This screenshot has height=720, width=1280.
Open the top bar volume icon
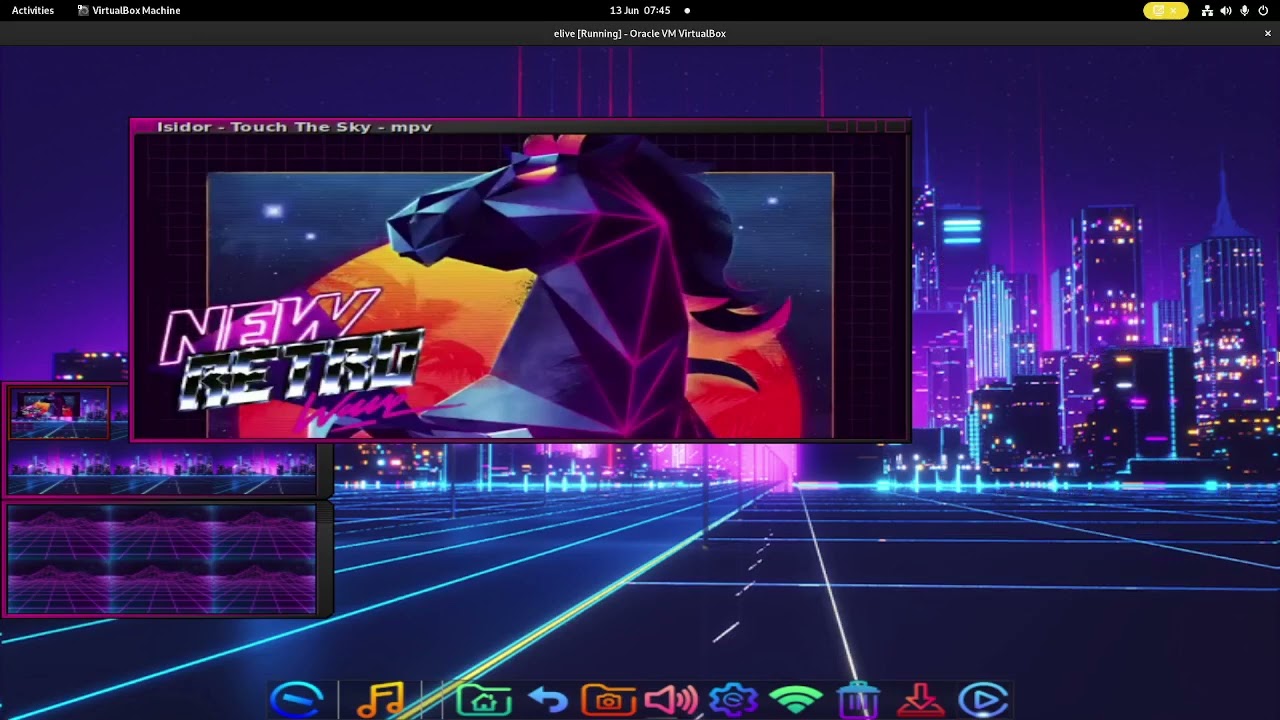[x=1226, y=10]
